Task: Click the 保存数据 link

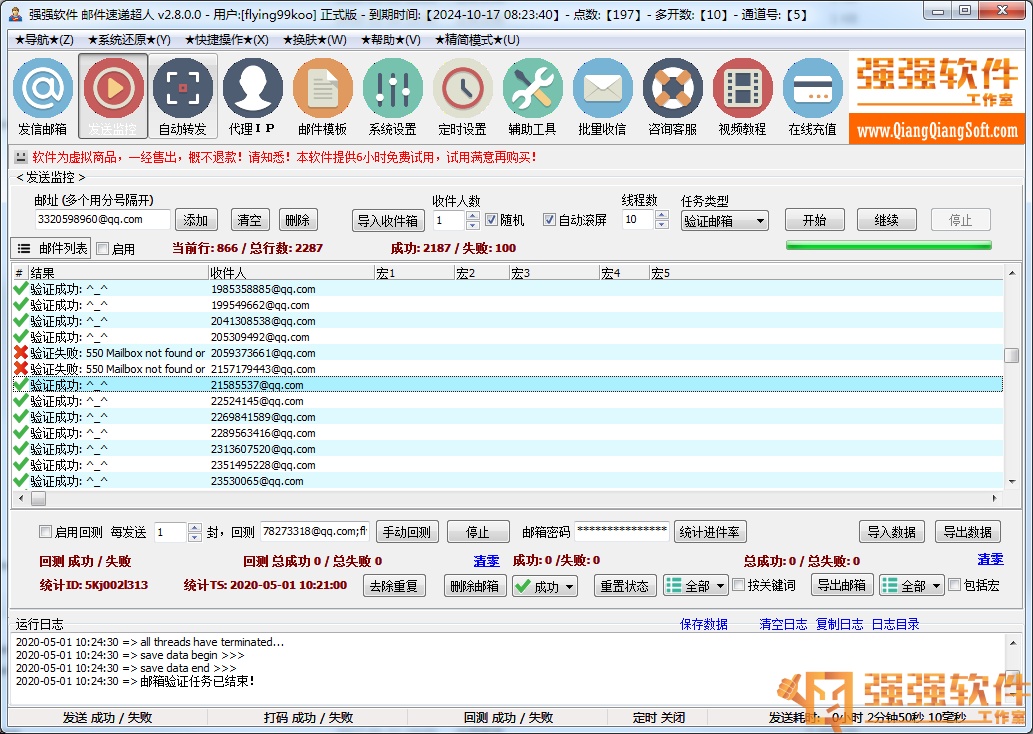Action: pyautogui.click(x=704, y=624)
